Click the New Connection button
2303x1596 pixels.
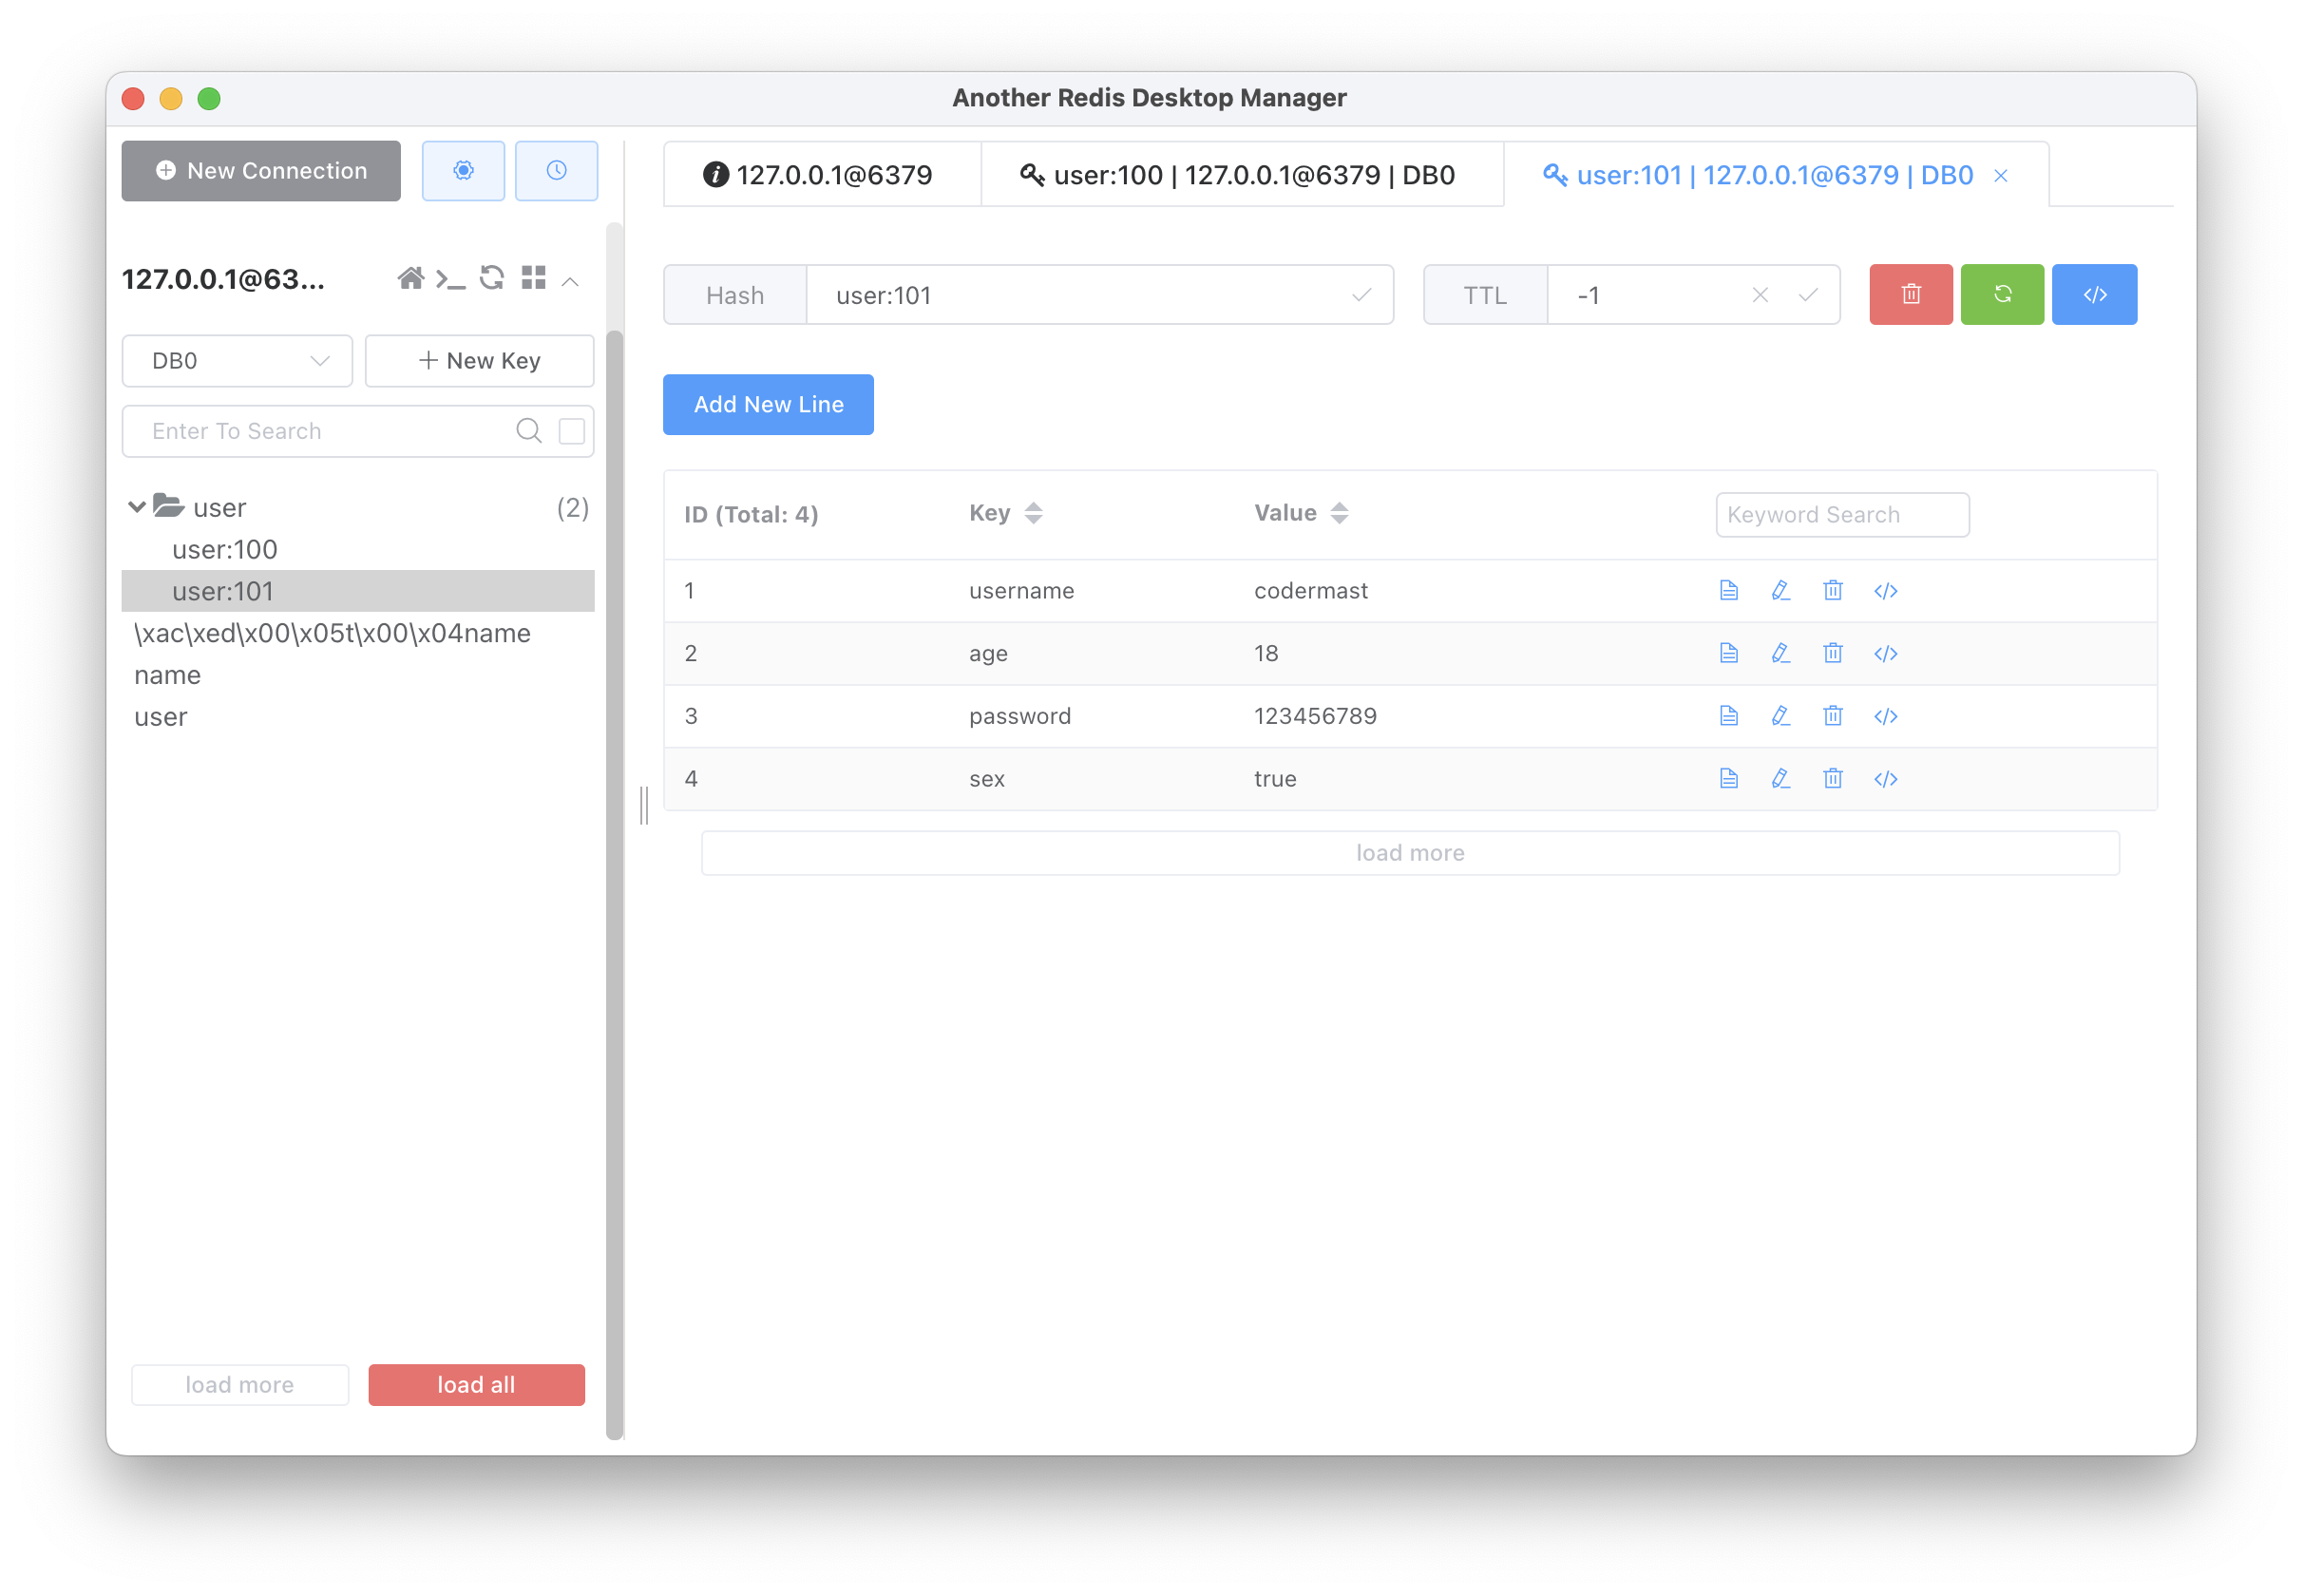[x=261, y=171]
